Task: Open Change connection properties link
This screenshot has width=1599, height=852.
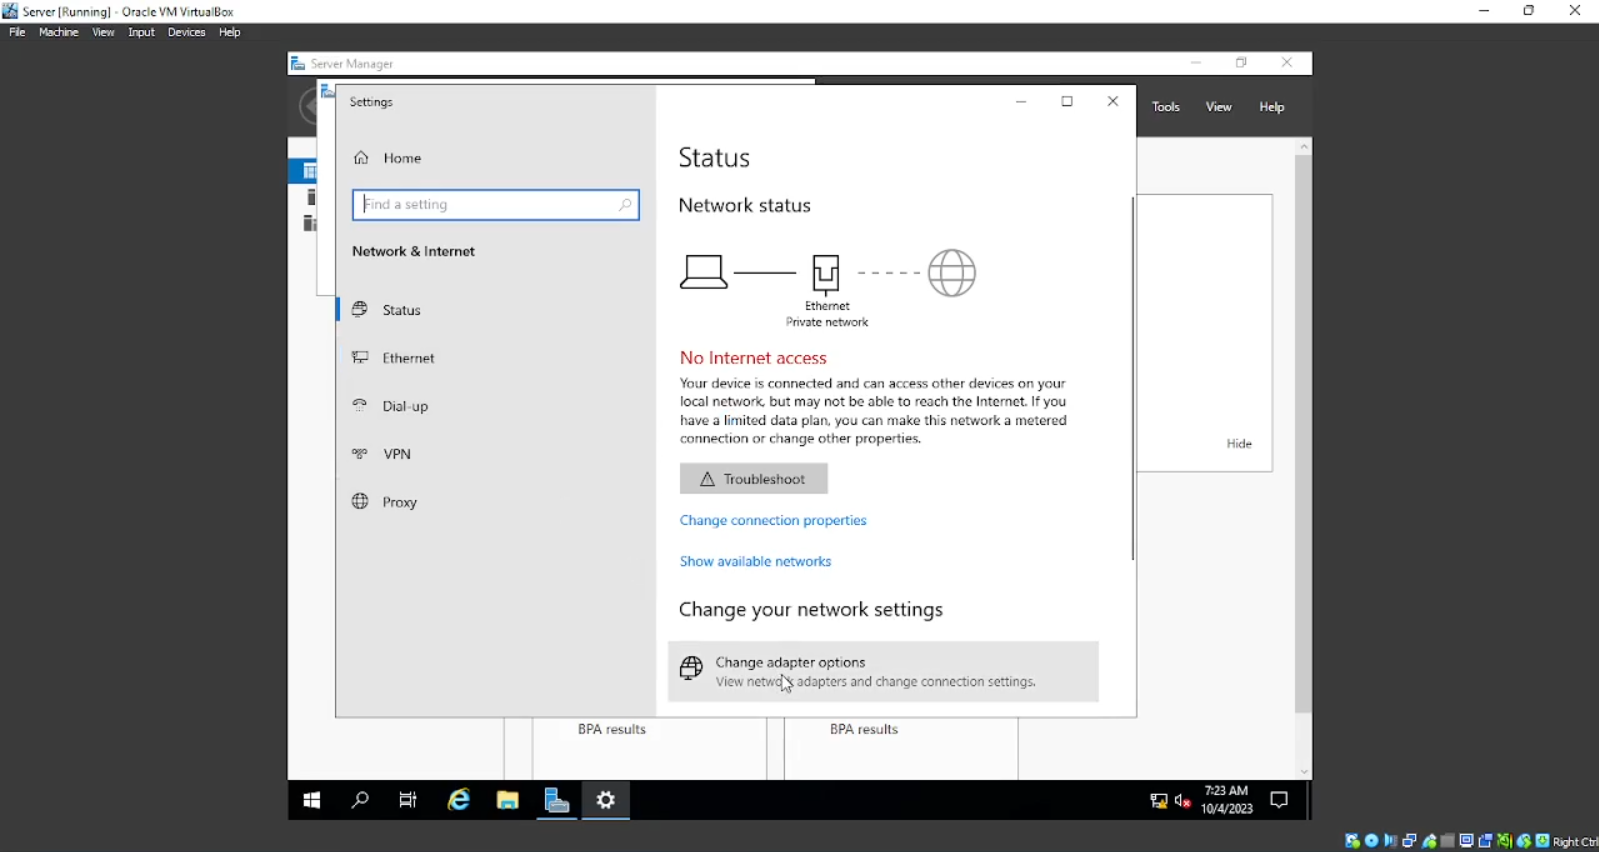Action: tap(773, 520)
